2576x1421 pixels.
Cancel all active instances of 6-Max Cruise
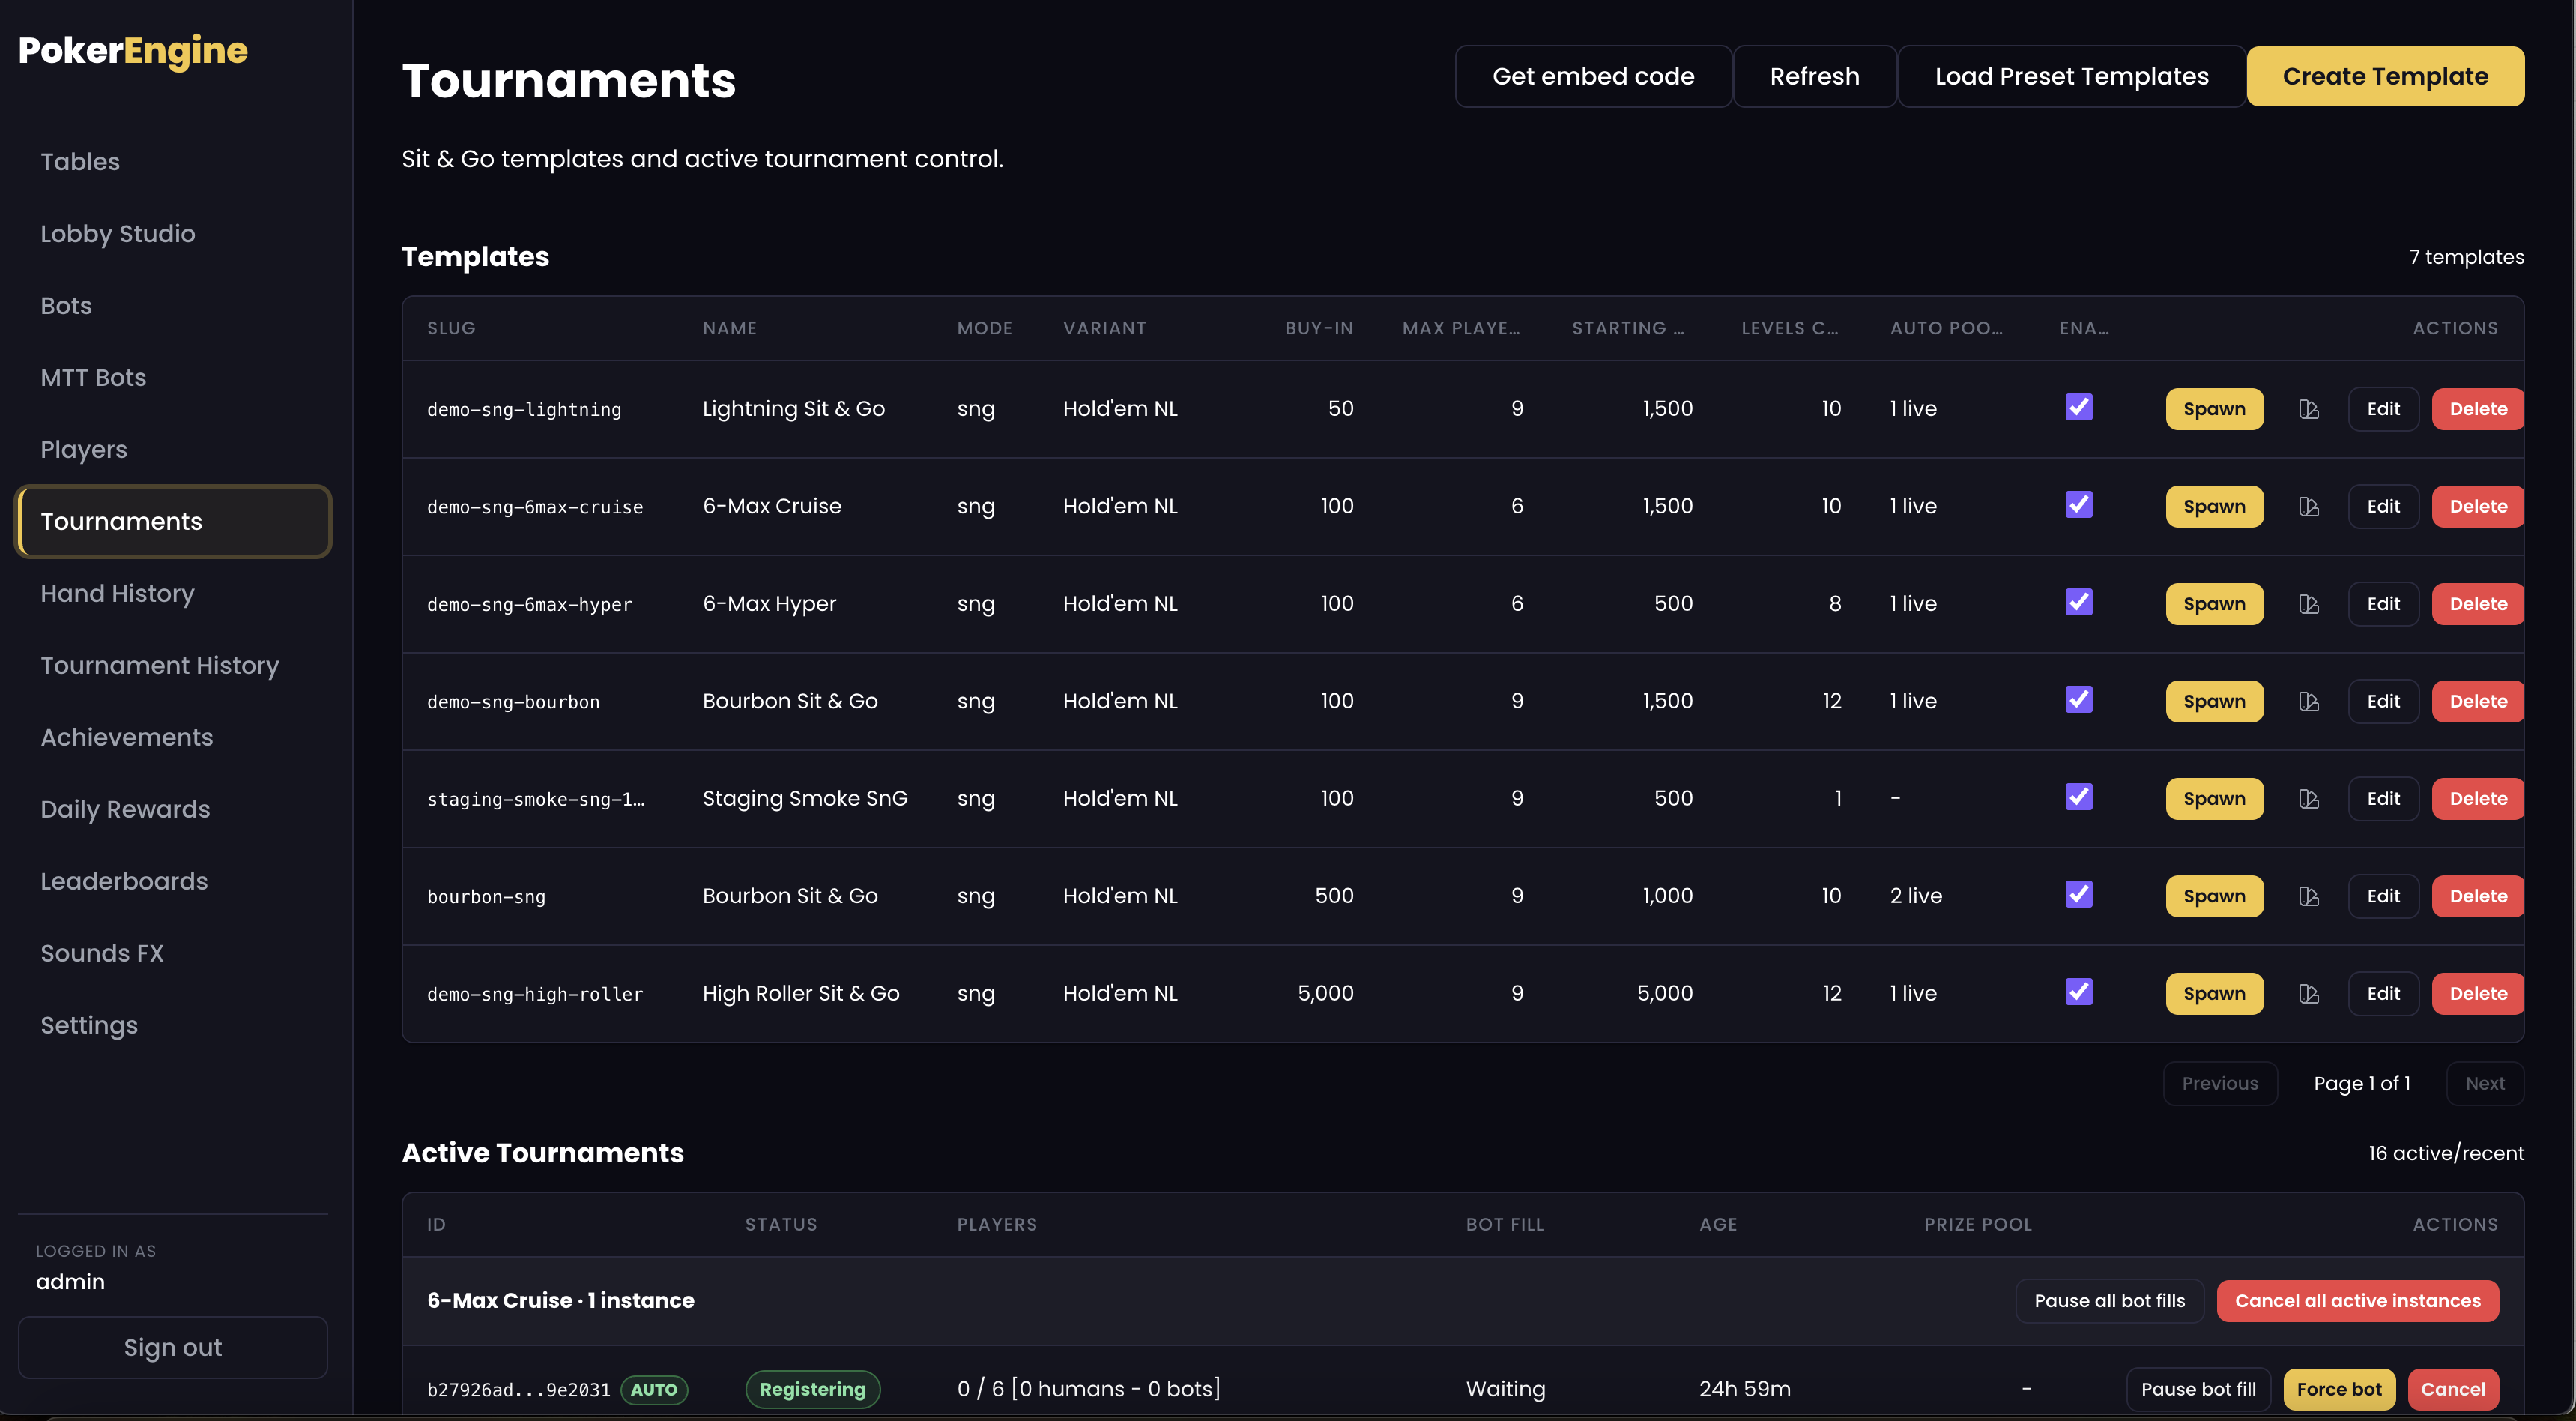point(2358,1301)
